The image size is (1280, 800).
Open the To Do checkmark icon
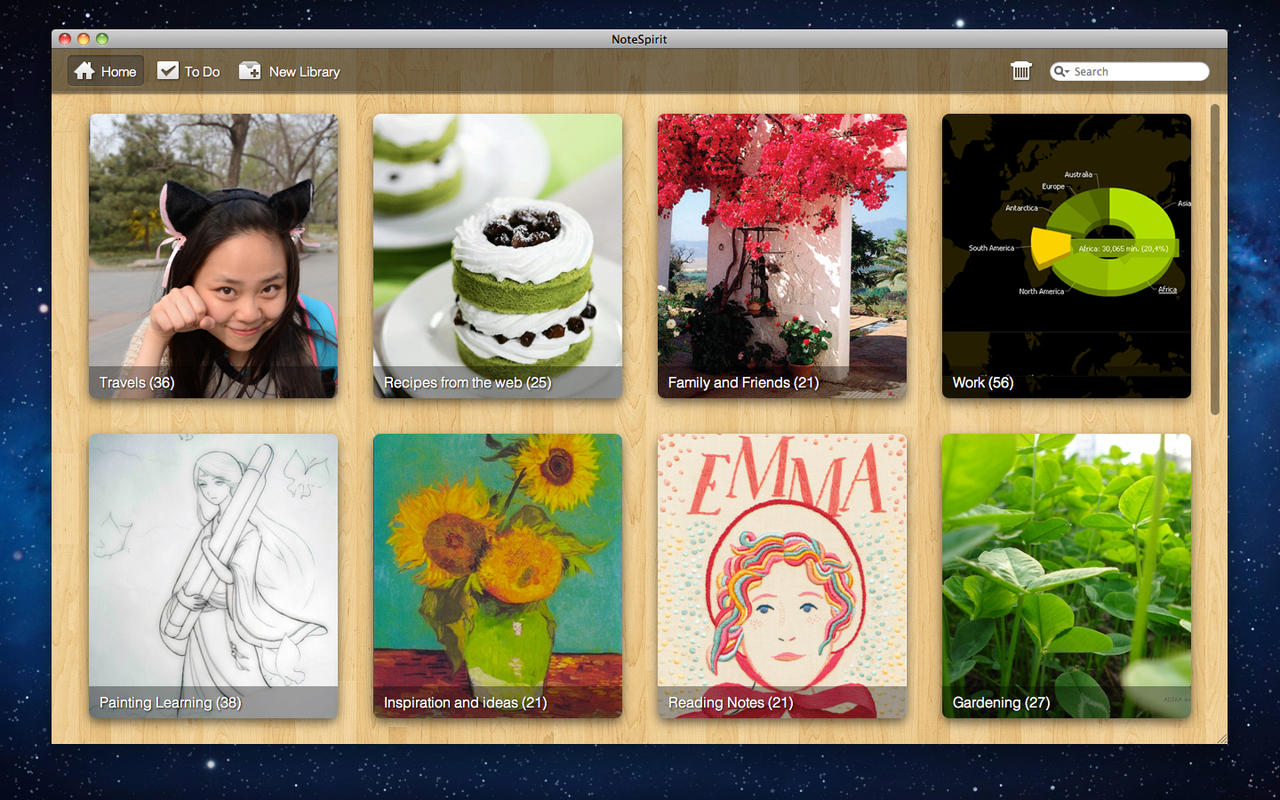click(168, 71)
